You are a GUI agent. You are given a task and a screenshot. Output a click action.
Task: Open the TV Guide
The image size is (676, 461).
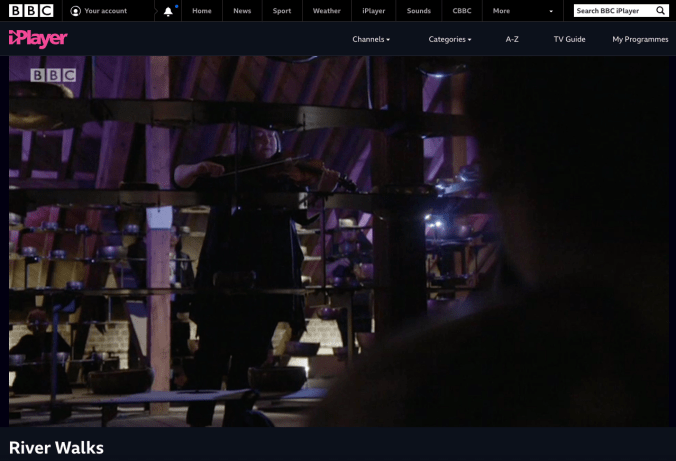(569, 39)
